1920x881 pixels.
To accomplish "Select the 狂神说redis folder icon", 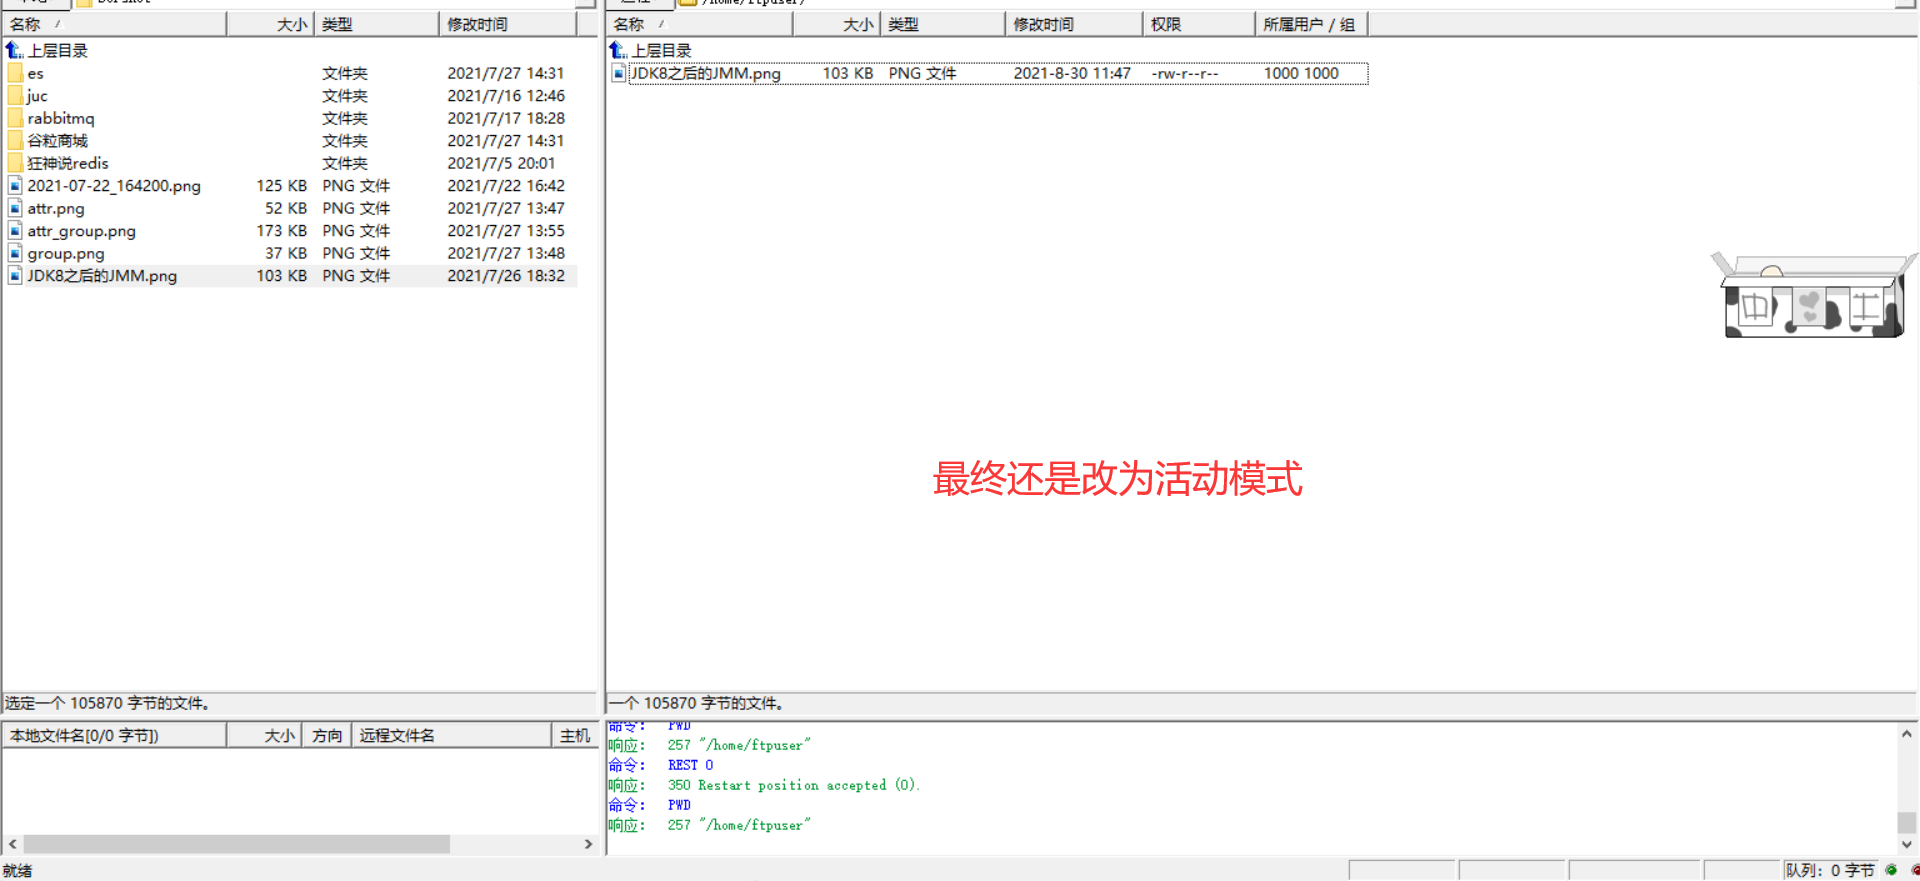I will pyautogui.click(x=15, y=163).
